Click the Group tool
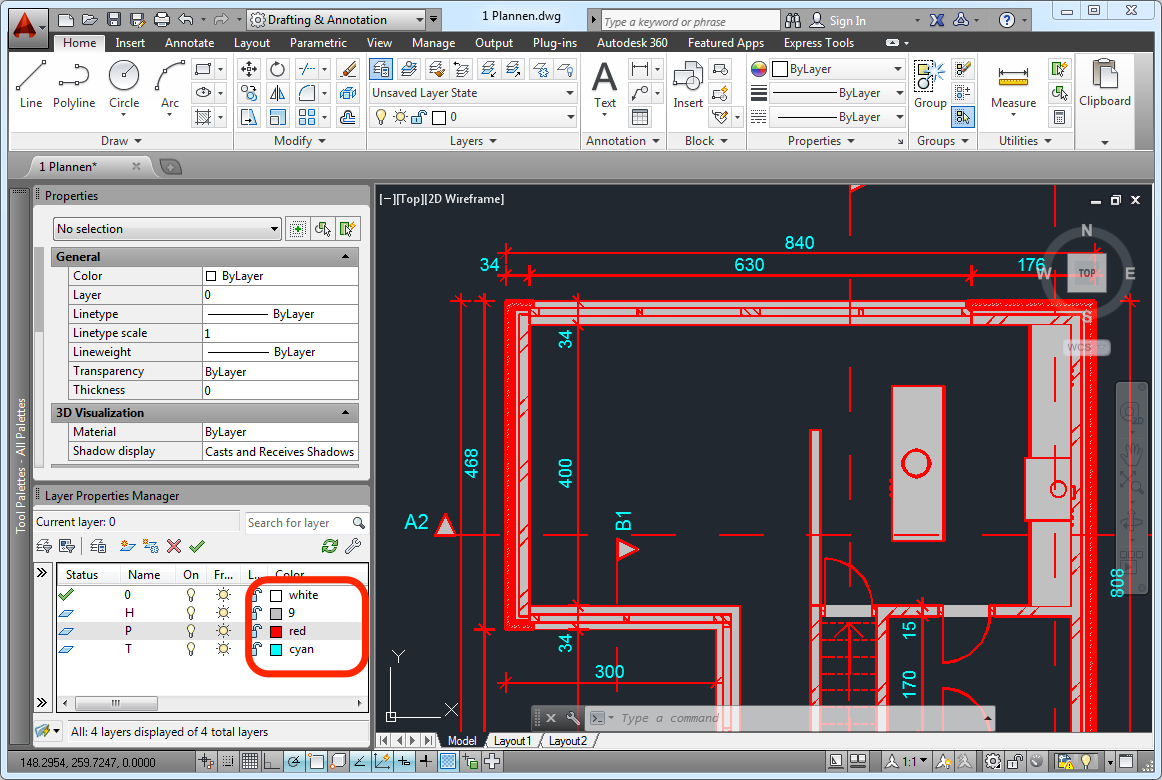Image resolution: width=1162 pixels, height=780 pixels. click(929, 84)
